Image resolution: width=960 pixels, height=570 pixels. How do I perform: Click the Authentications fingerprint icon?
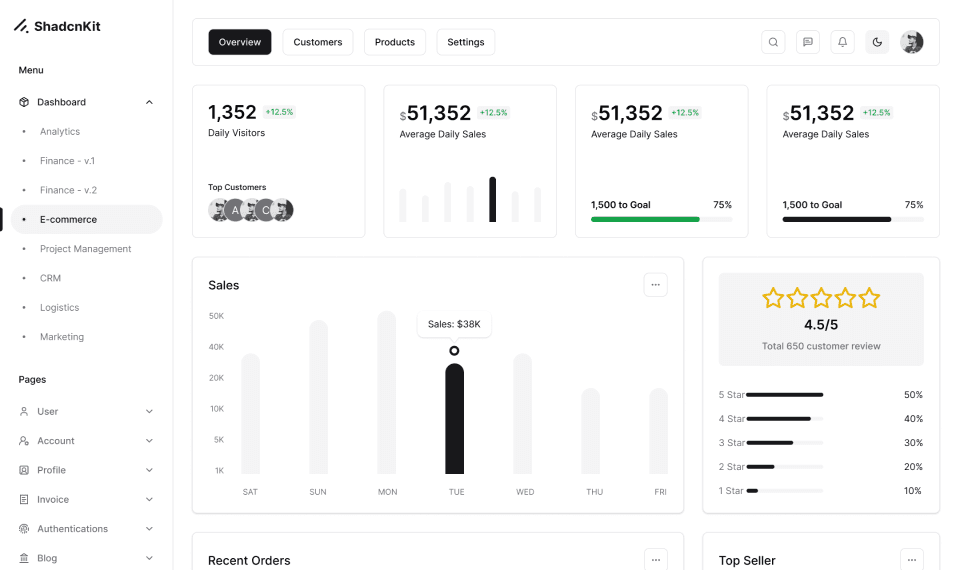24,529
